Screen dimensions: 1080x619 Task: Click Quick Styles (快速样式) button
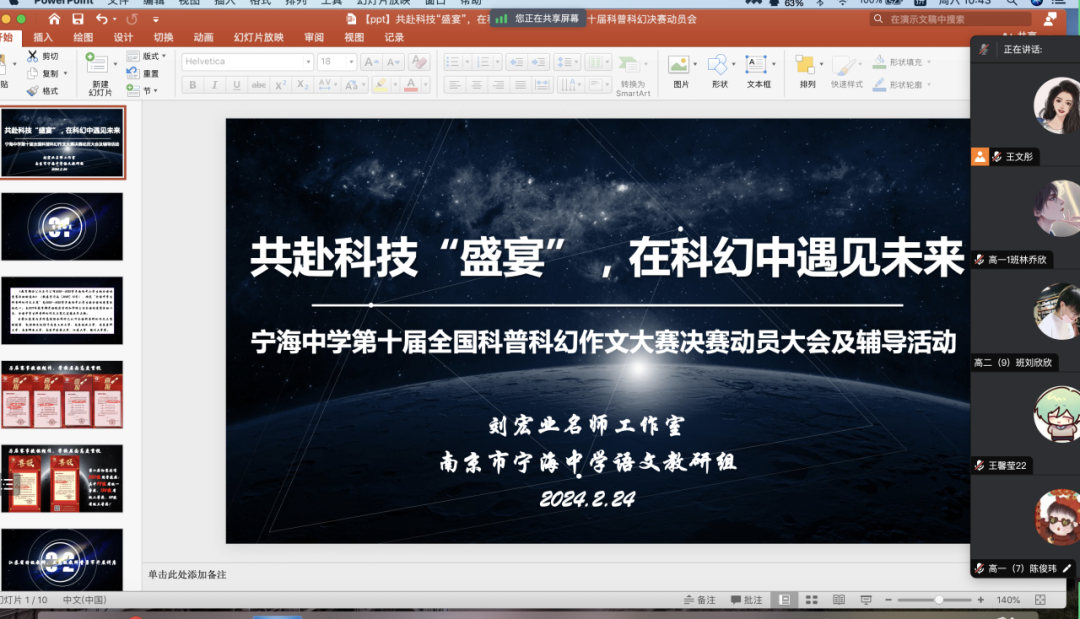(x=847, y=72)
